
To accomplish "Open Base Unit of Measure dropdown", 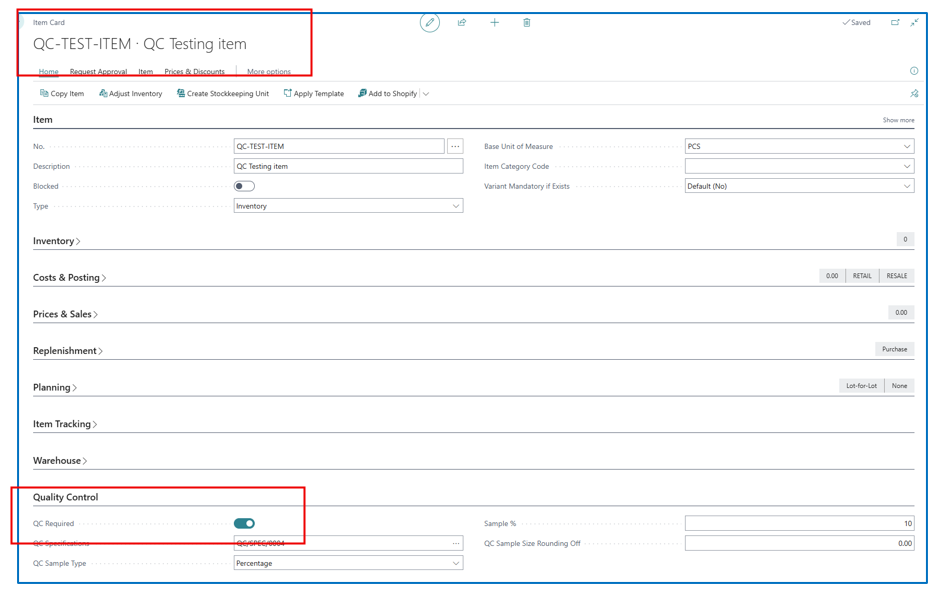I will tap(799, 146).
